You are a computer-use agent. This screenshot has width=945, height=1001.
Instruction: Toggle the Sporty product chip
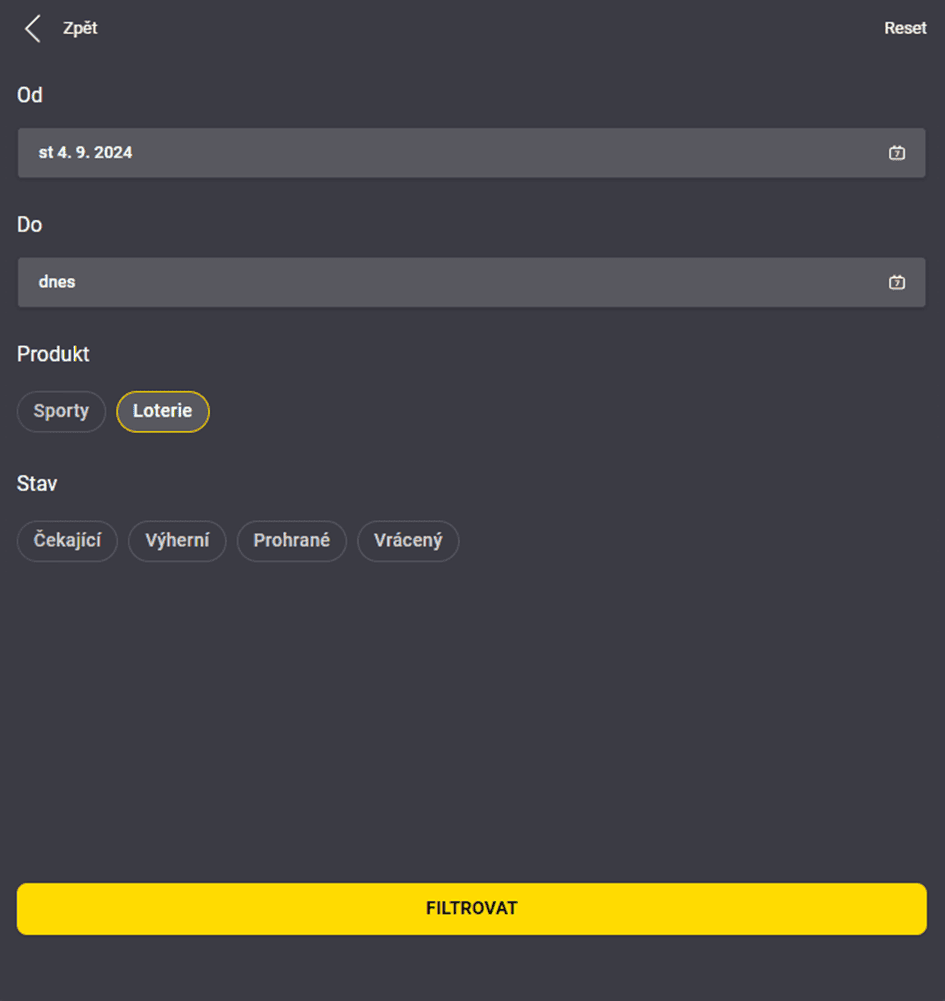[x=61, y=411]
